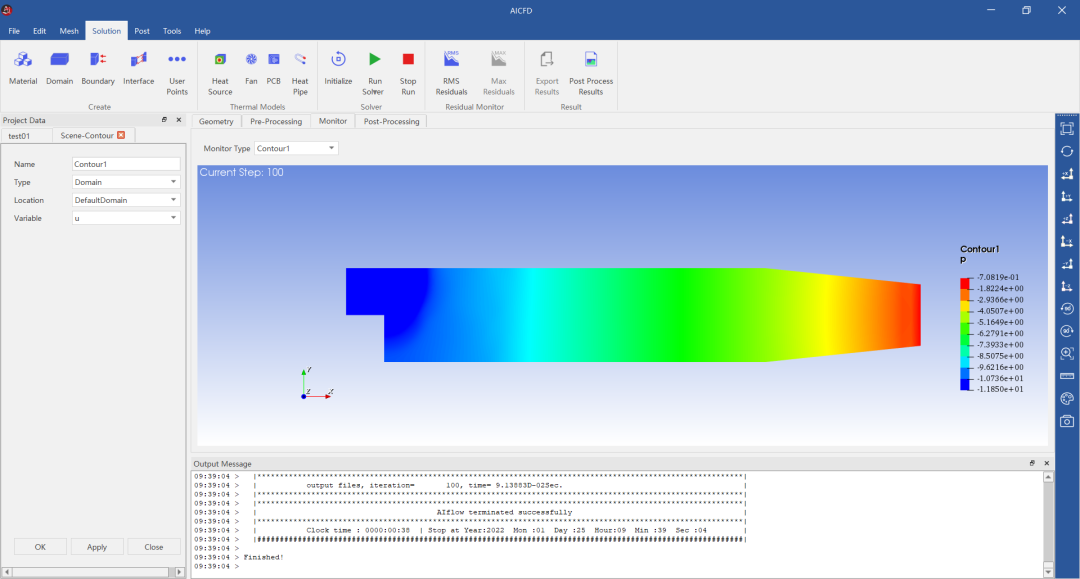Open User Points tool
This screenshot has height=579, width=1080.
177,73
